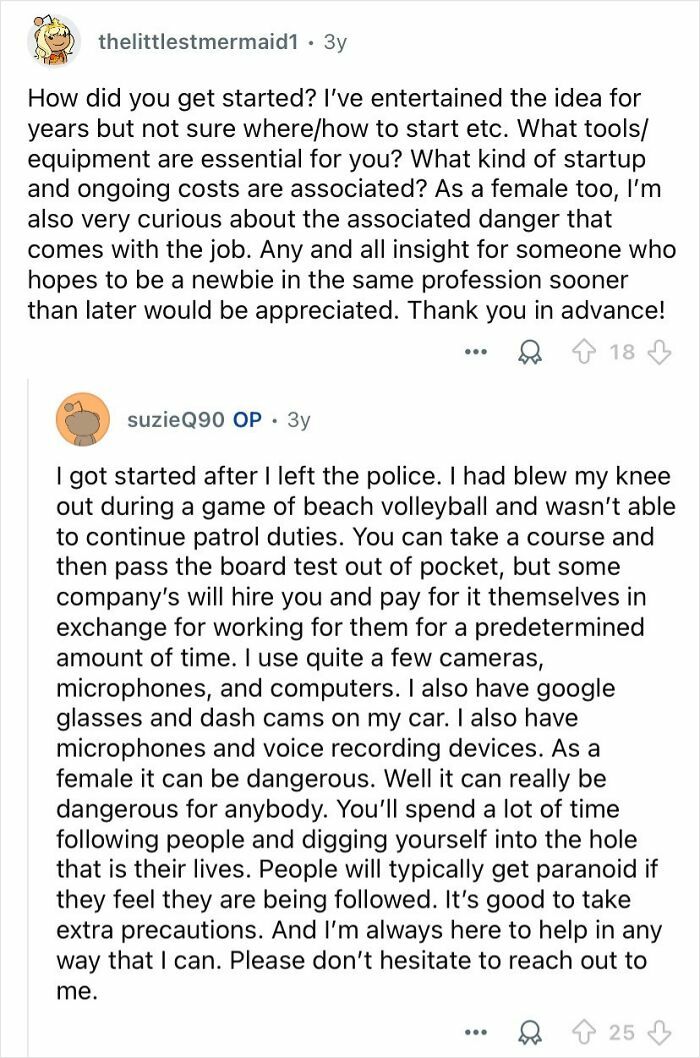Open more options on thelittlestmermaid1's comment
Screen dimensions: 700x1058
[476, 352]
